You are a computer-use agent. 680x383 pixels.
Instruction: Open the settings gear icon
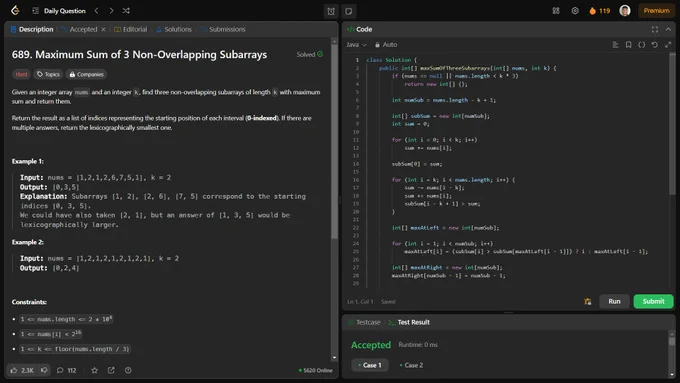click(575, 11)
